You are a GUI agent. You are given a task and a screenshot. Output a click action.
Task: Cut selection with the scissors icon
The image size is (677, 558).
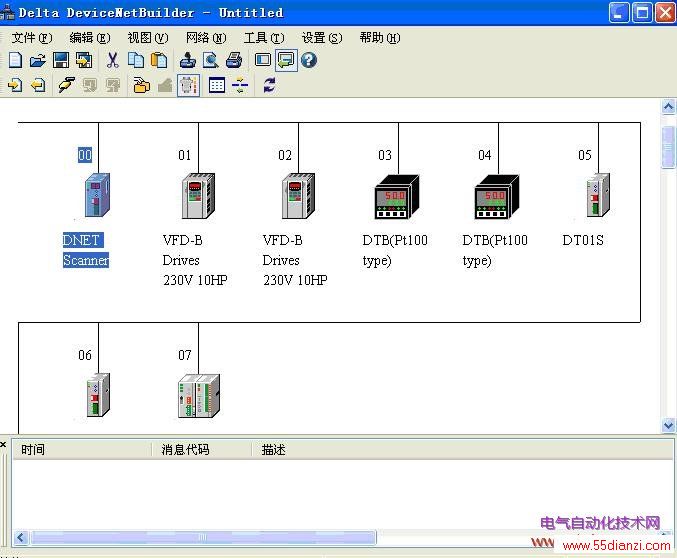pos(113,60)
